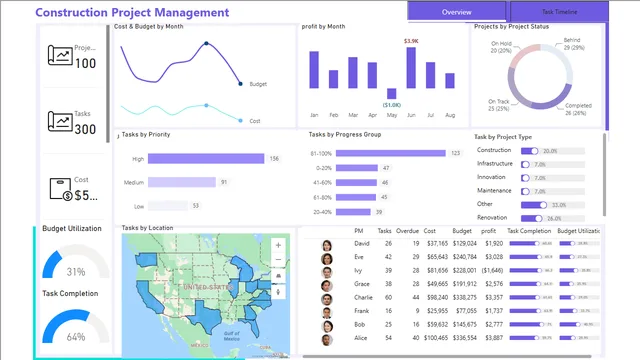Image resolution: width=640 pixels, height=360 pixels.
Task: Click the January profit bar
Action: click(x=314, y=70)
